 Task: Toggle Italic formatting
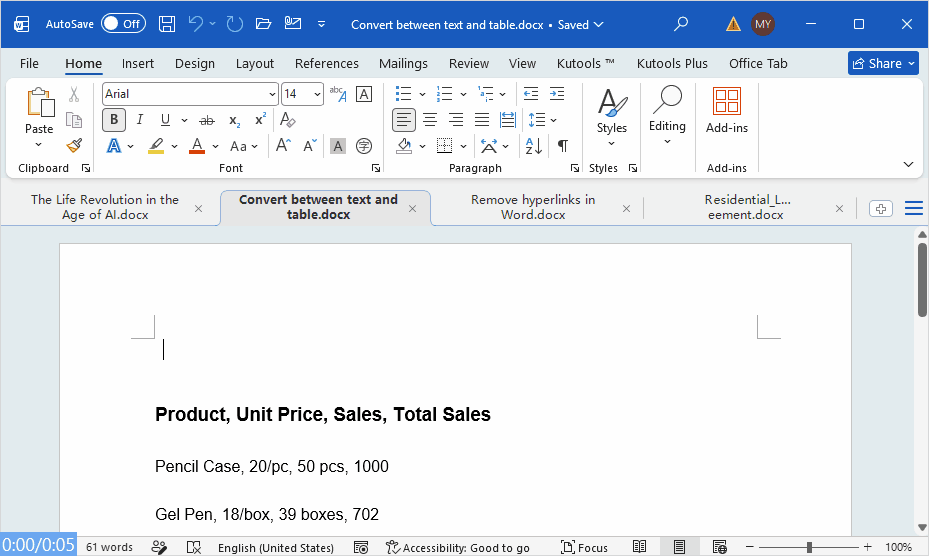(x=140, y=120)
